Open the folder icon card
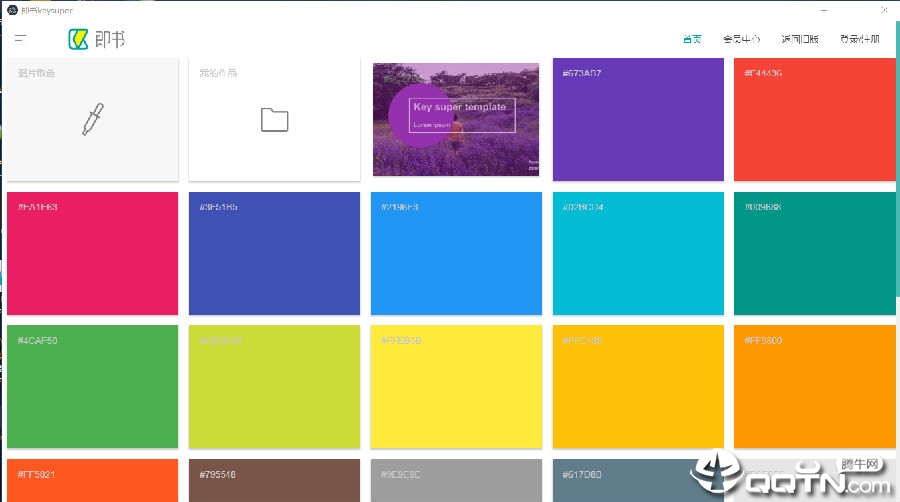The height and width of the screenshot is (502, 900). tap(274, 120)
